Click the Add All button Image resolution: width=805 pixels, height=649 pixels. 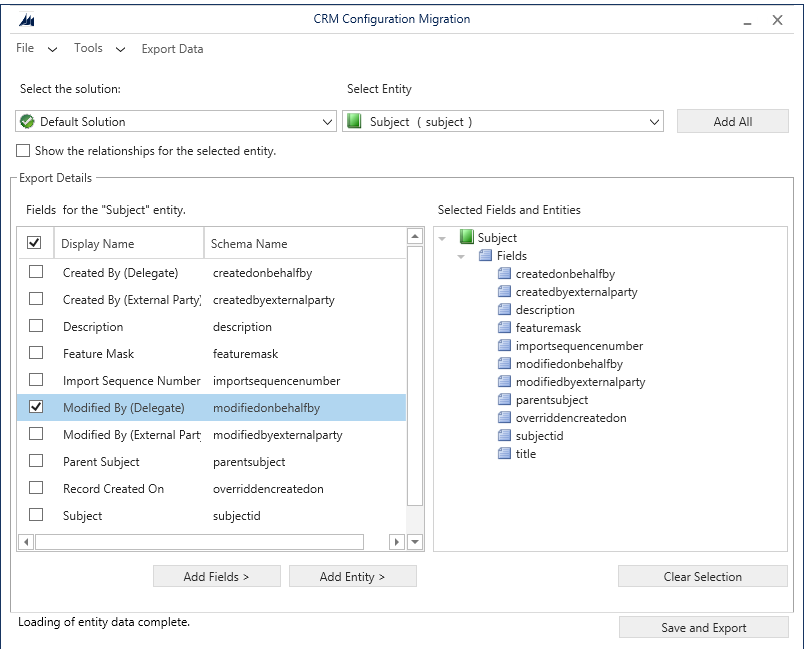pyautogui.click(x=733, y=121)
